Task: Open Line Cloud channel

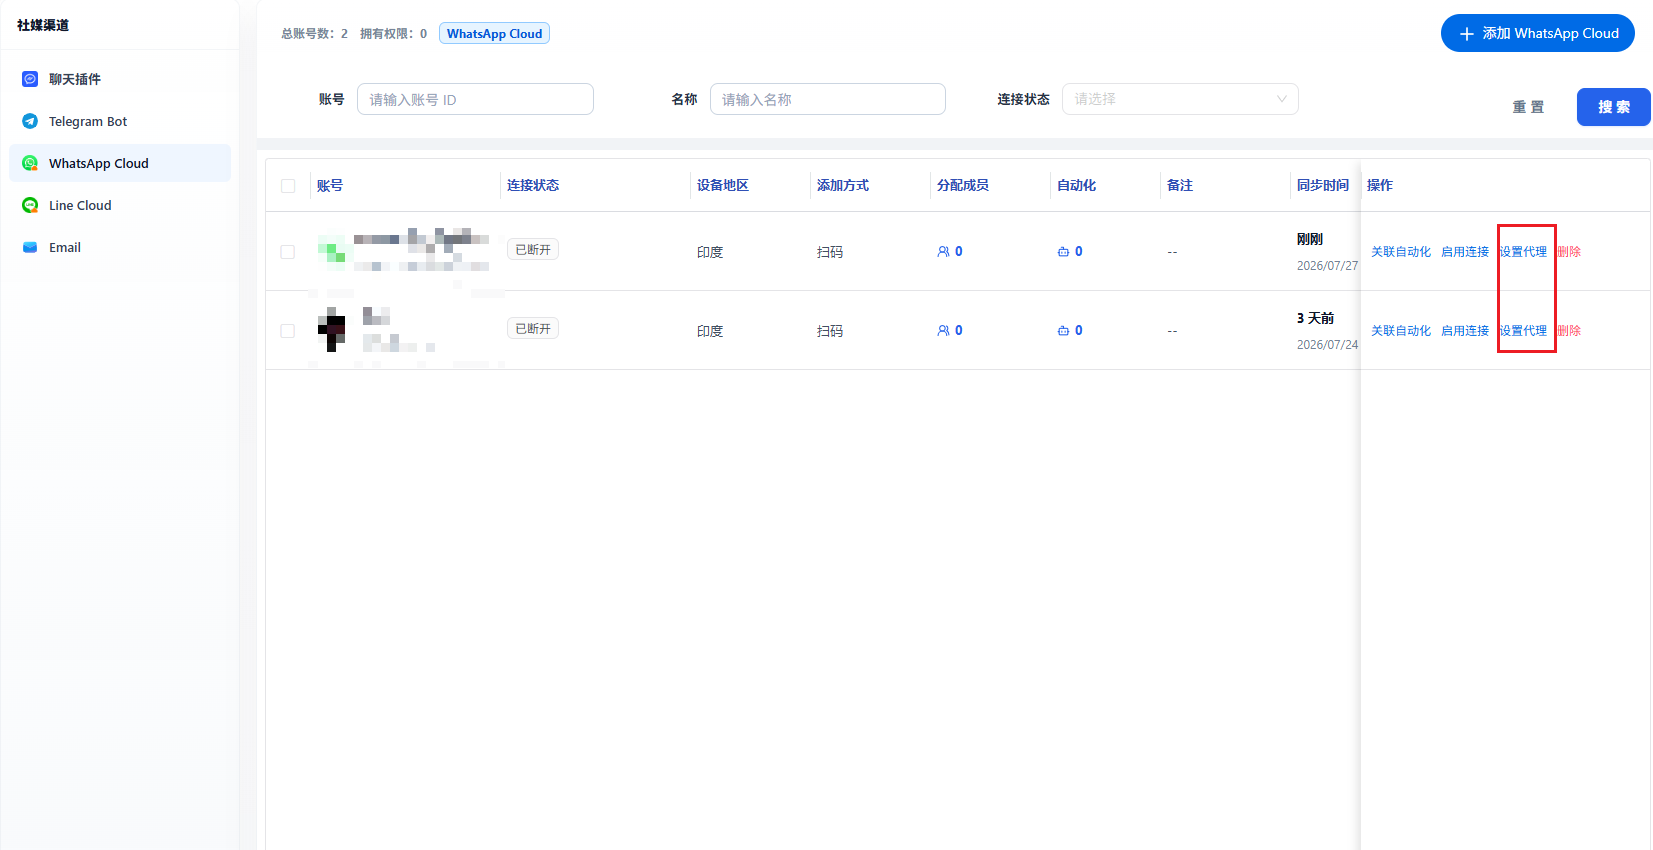Action: click(120, 205)
